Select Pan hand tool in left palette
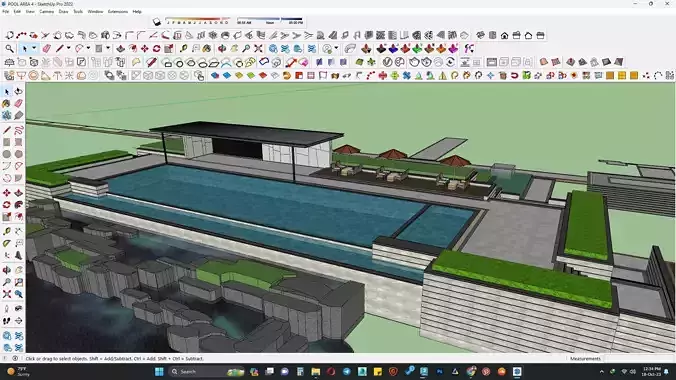Image resolution: width=676 pixels, height=380 pixels. coord(19,270)
